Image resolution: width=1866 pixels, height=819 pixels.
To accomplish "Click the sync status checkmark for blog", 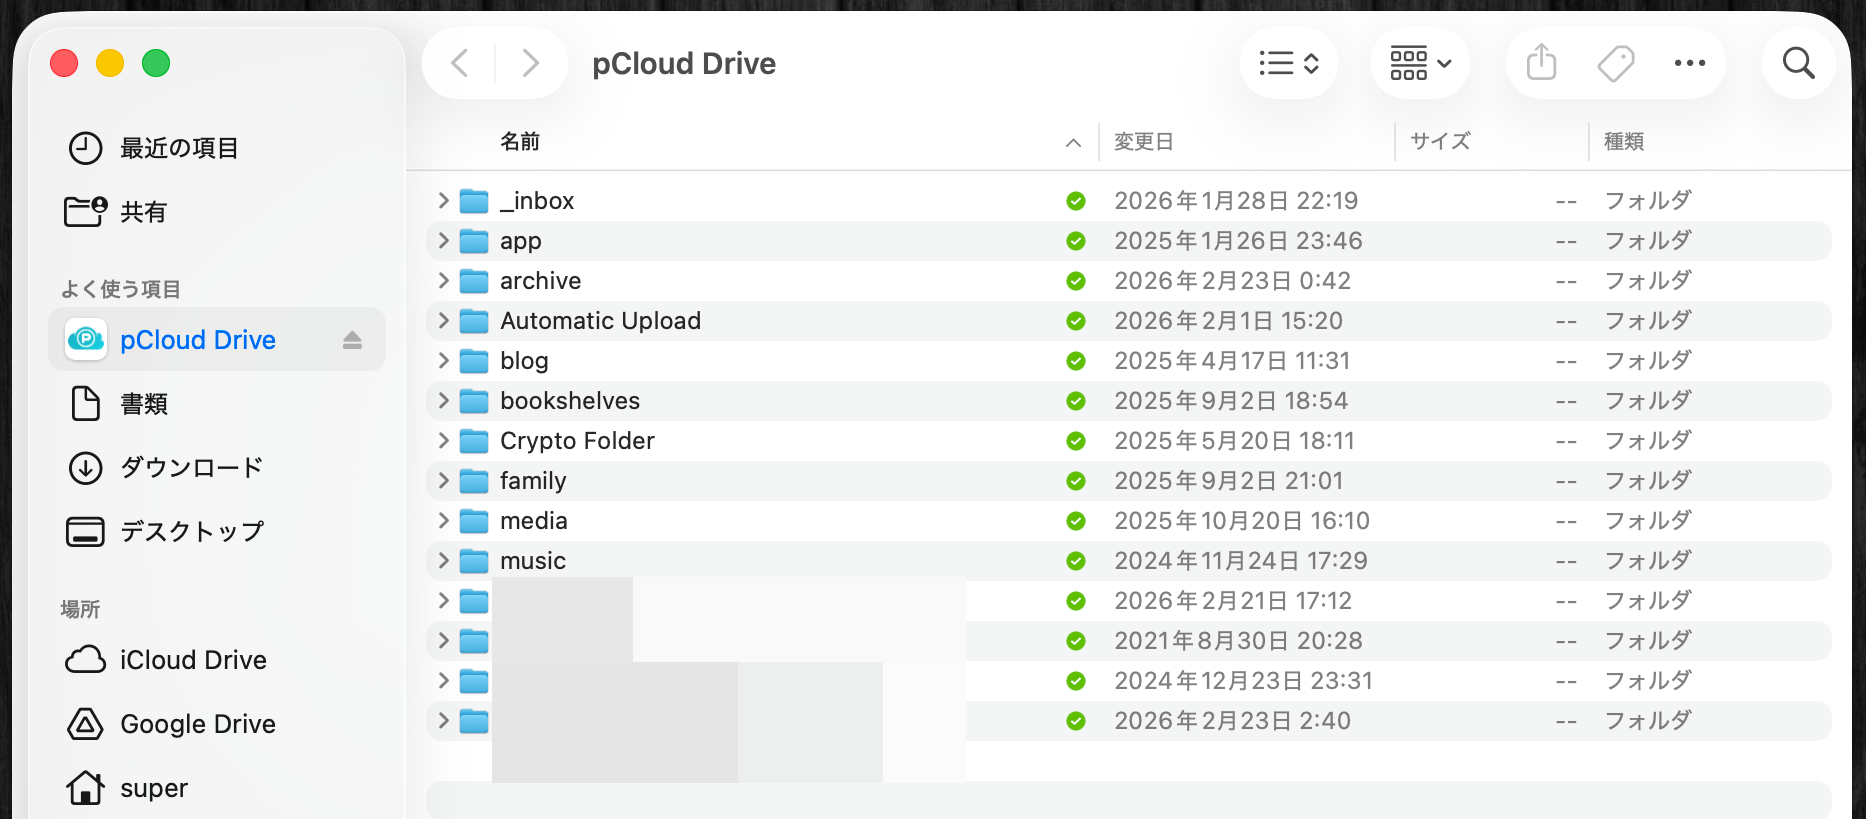I will (x=1076, y=361).
